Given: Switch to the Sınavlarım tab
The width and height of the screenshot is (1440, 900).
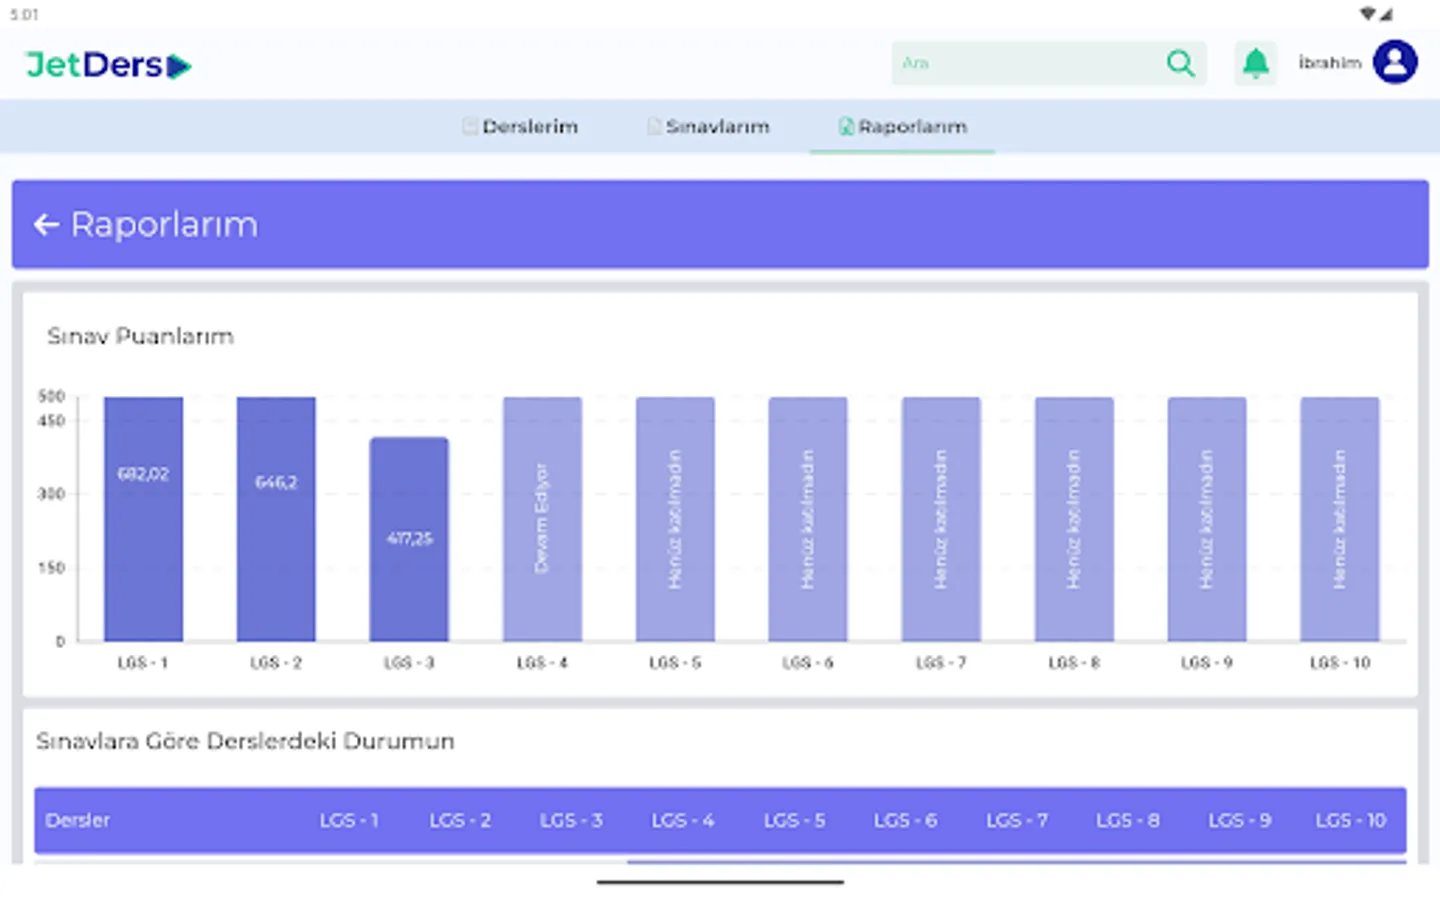Looking at the screenshot, I should 719,127.
